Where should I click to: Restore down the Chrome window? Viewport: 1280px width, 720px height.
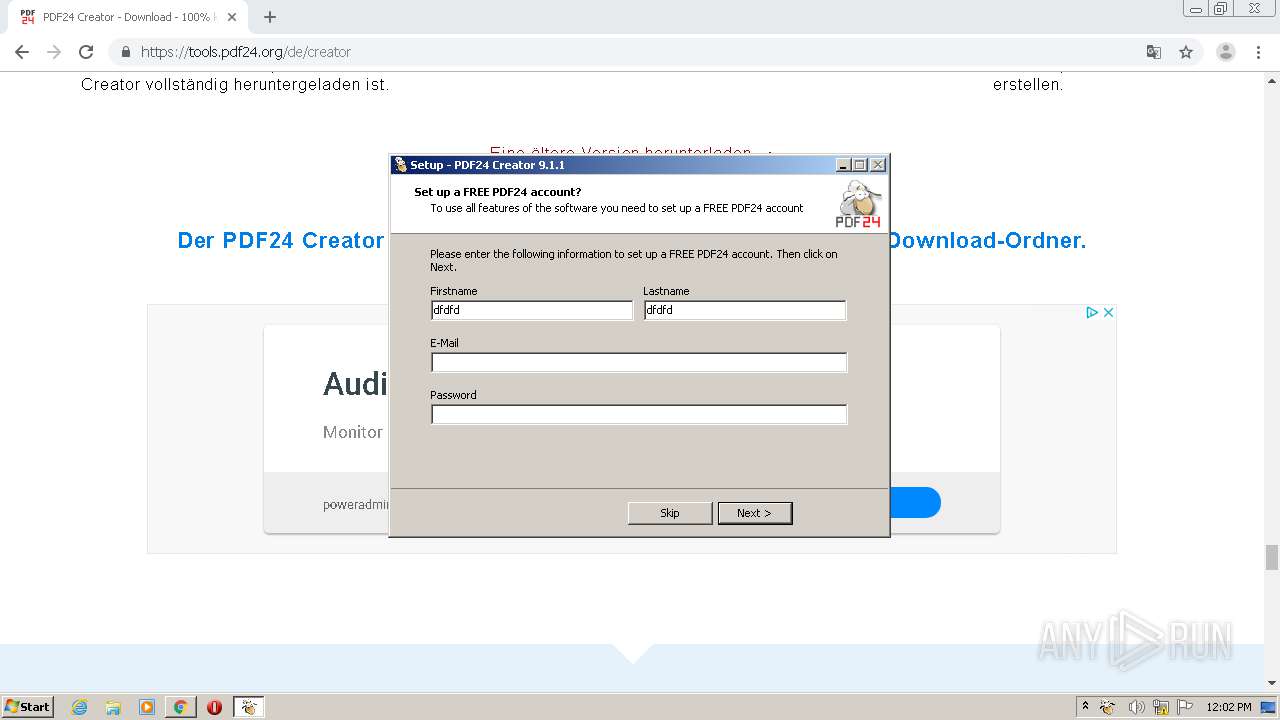click(1221, 8)
